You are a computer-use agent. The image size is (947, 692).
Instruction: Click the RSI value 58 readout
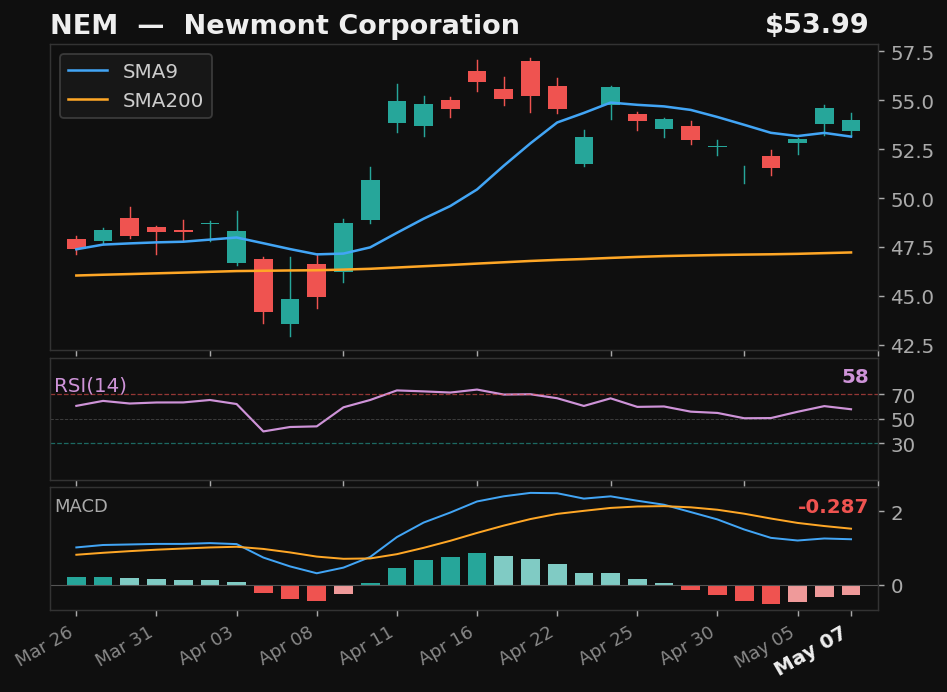[855, 376]
